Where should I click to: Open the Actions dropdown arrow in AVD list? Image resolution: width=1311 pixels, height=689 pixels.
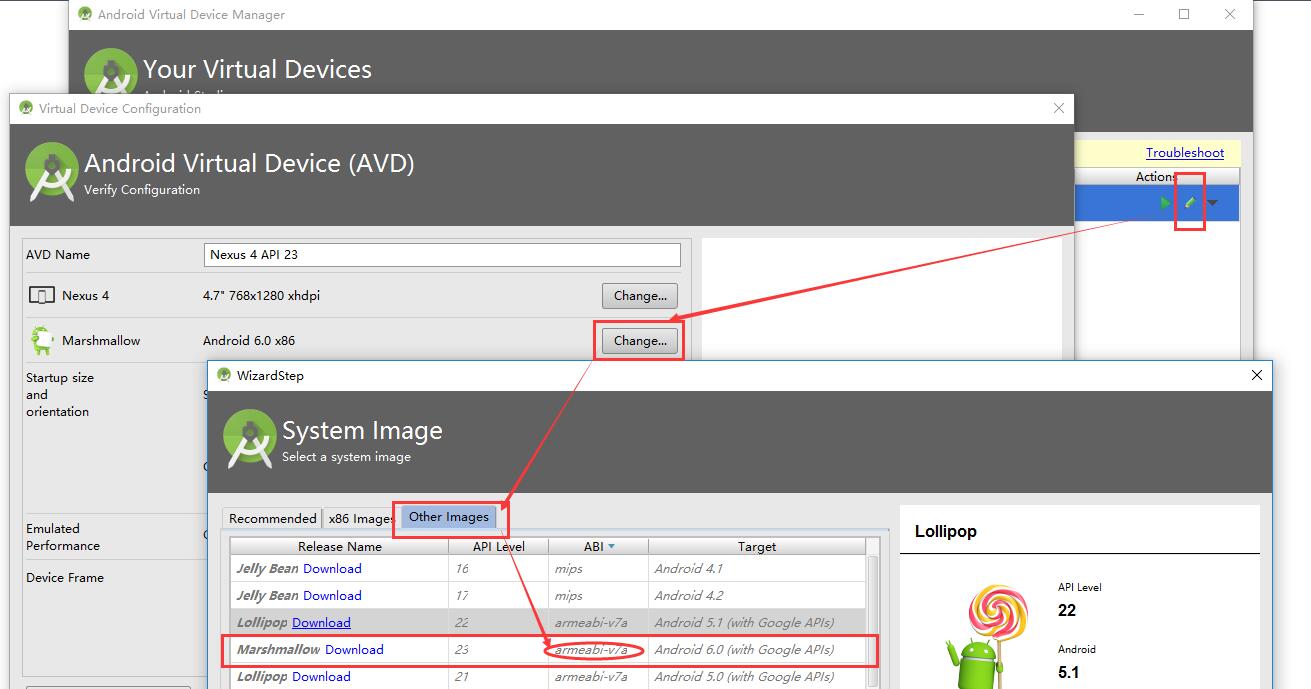click(1211, 202)
